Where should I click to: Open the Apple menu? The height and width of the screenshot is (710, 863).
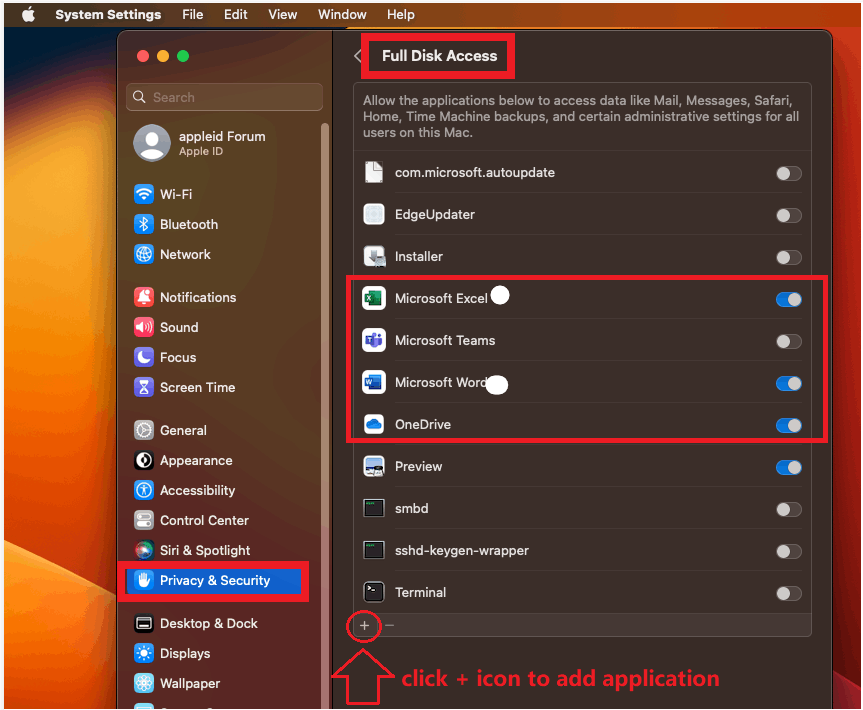click(29, 14)
